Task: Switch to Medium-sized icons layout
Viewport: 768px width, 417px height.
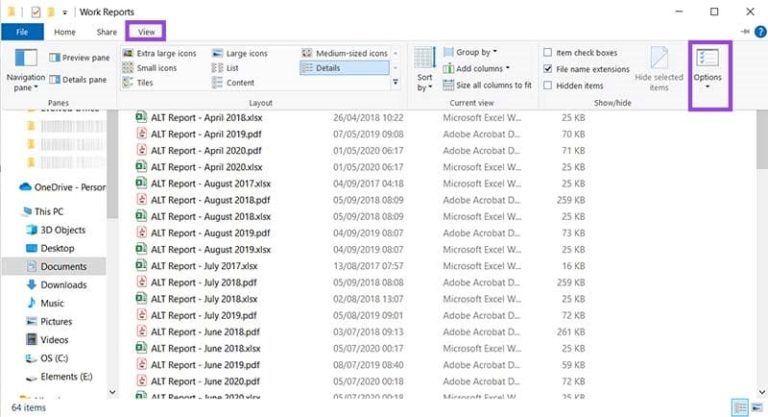Action: (345, 53)
